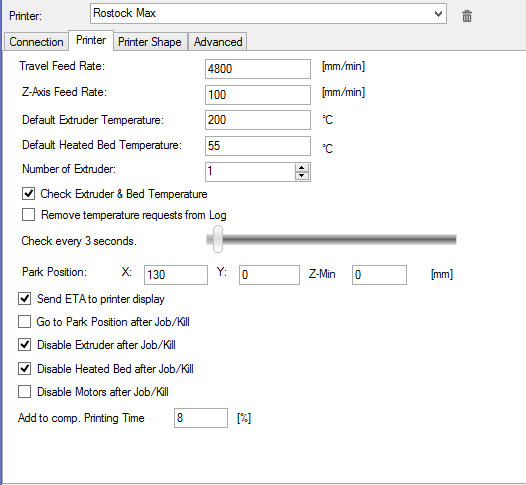Image resolution: width=526 pixels, height=485 pixels.
Task: Click the temperature check interval slider handle
Action: tap(218, 239)
